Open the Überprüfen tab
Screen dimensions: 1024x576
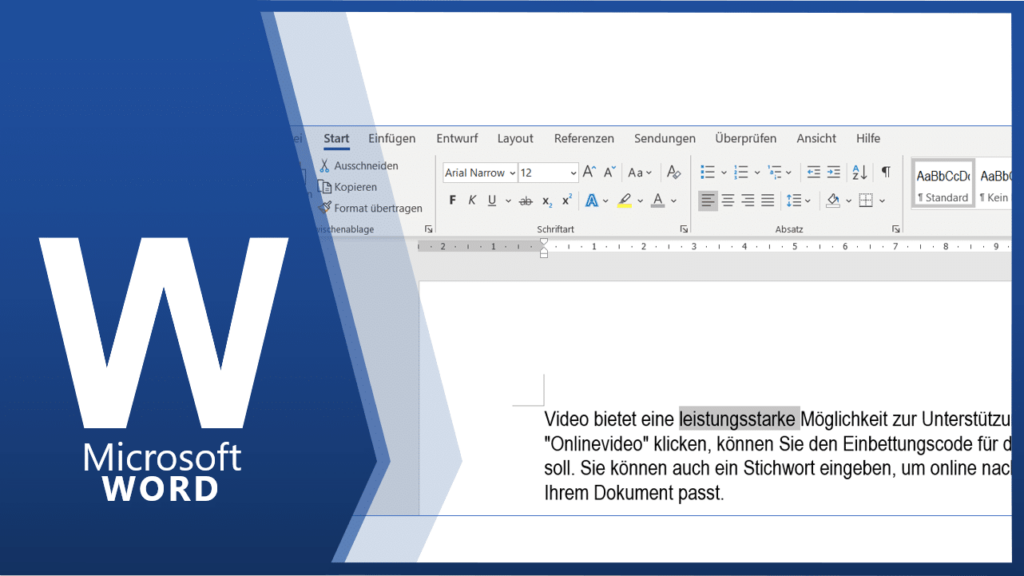(746, 138)
